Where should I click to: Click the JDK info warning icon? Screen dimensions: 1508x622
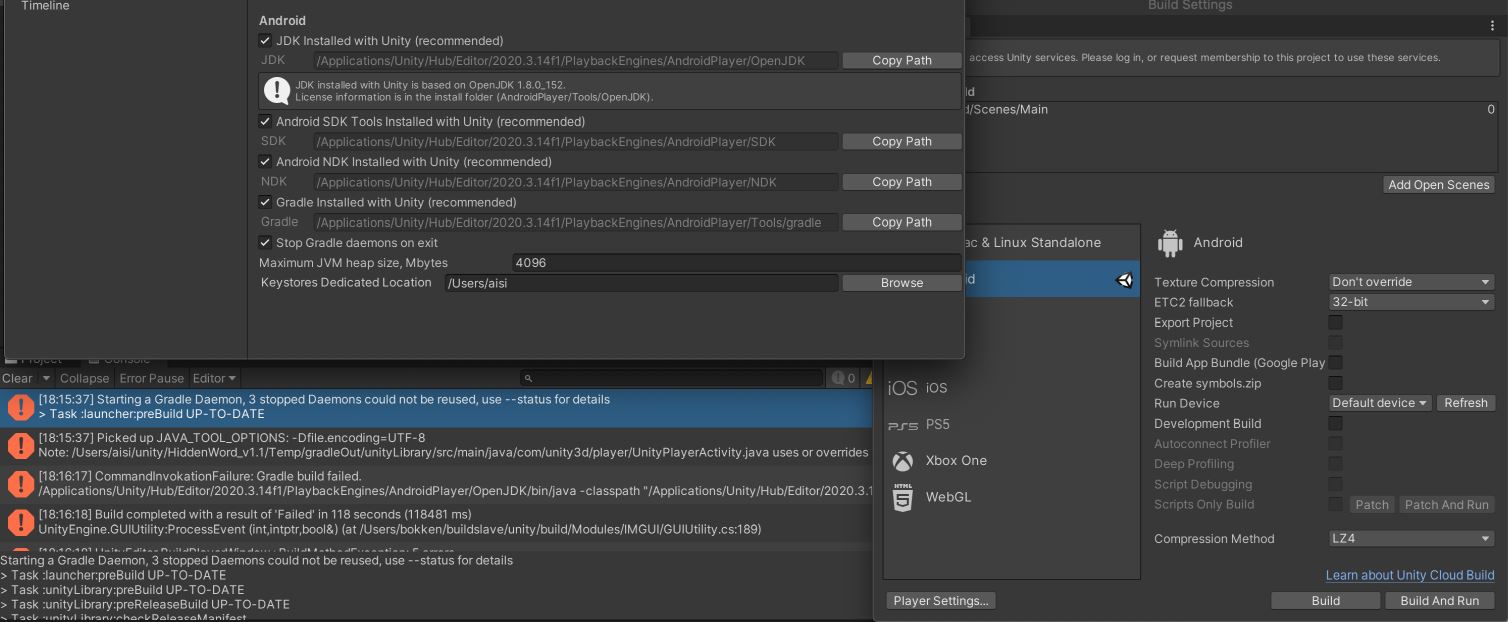click(277, 91)
